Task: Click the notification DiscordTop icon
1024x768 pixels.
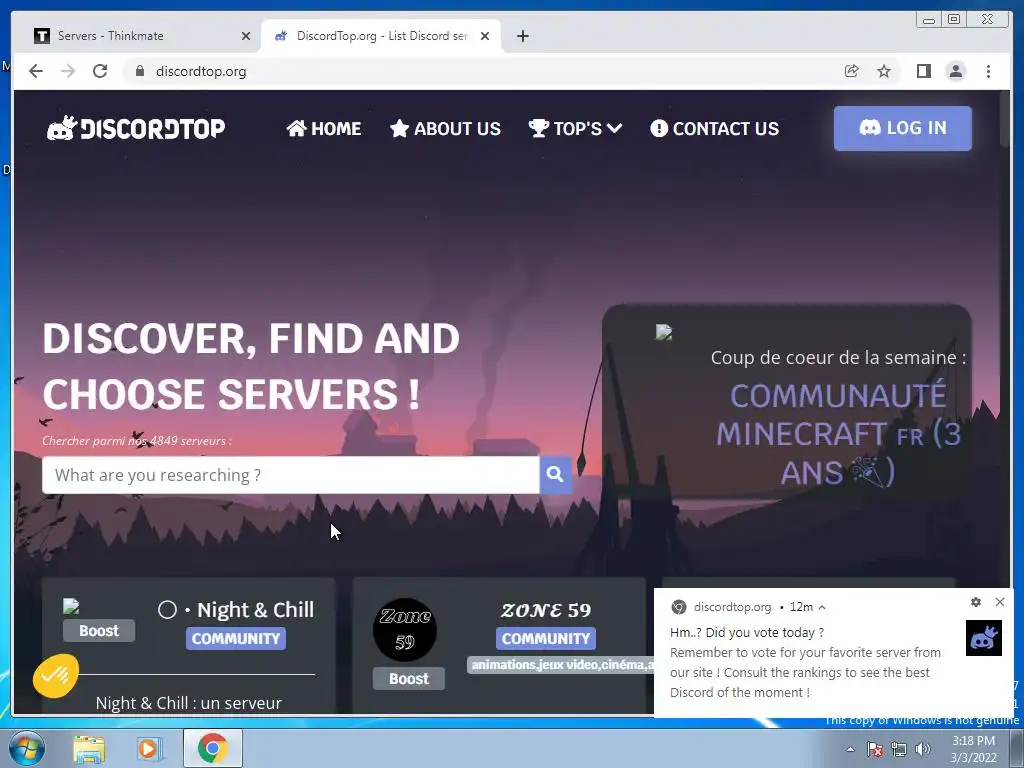Action: pos(984,637)
